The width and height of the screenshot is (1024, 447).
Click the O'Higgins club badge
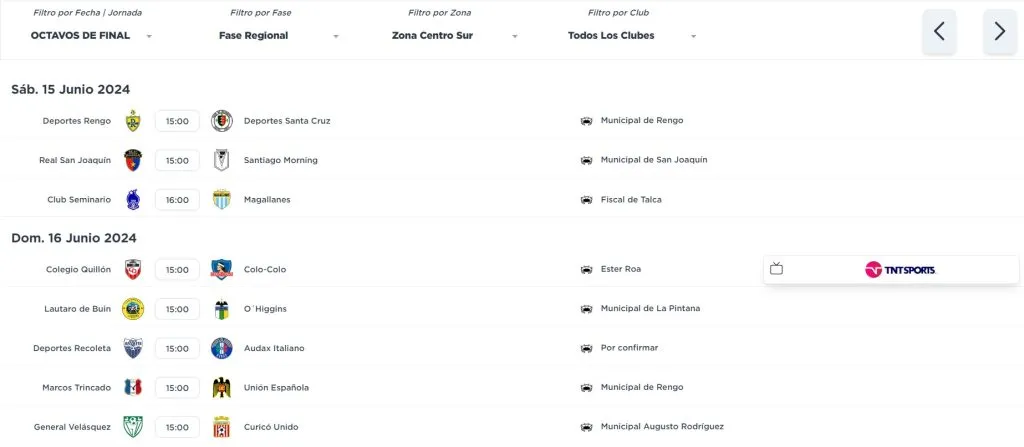[x=221, y=309]
